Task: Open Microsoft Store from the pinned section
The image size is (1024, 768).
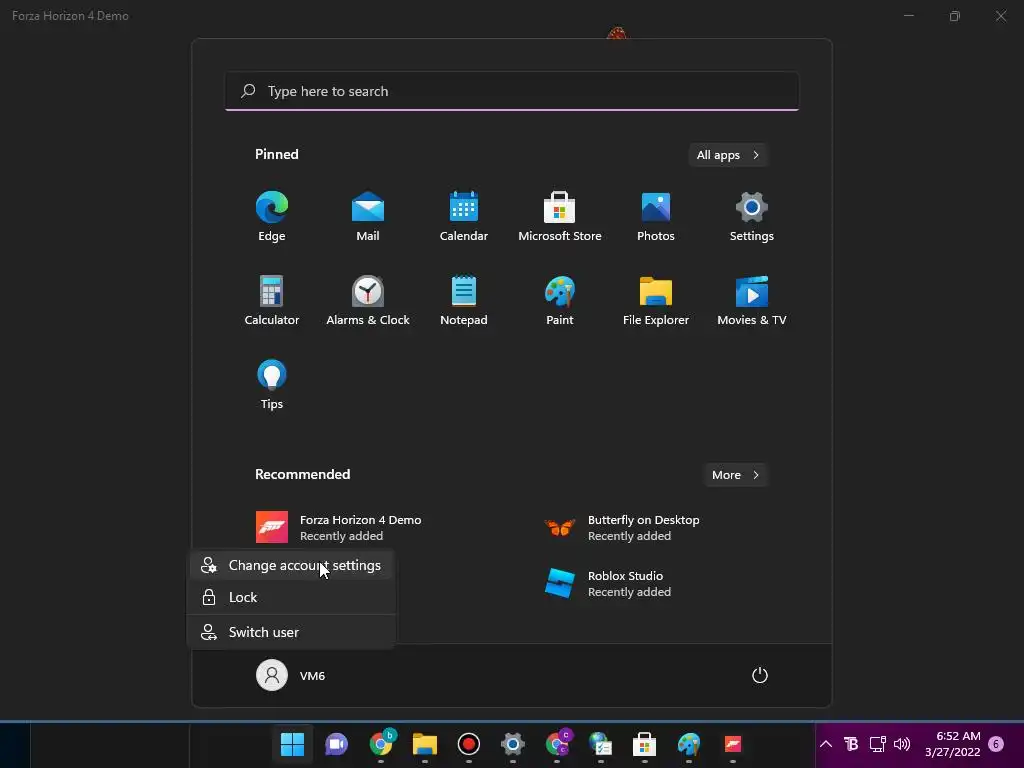Action: (560, 216)
